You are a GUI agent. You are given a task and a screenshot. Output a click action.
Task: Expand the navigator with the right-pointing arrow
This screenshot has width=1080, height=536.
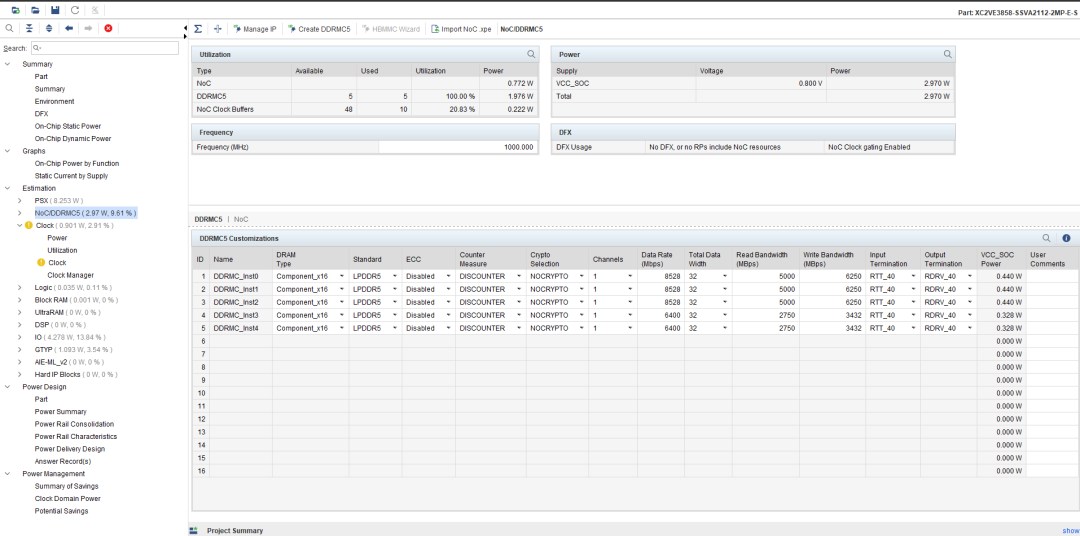tap(185, 36)
